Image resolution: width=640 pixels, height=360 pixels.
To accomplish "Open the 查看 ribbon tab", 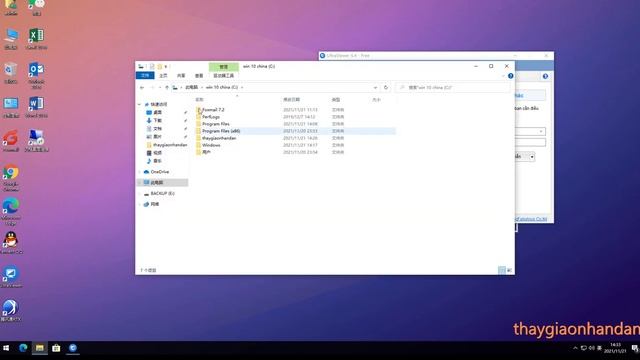I will coord(199,76).
